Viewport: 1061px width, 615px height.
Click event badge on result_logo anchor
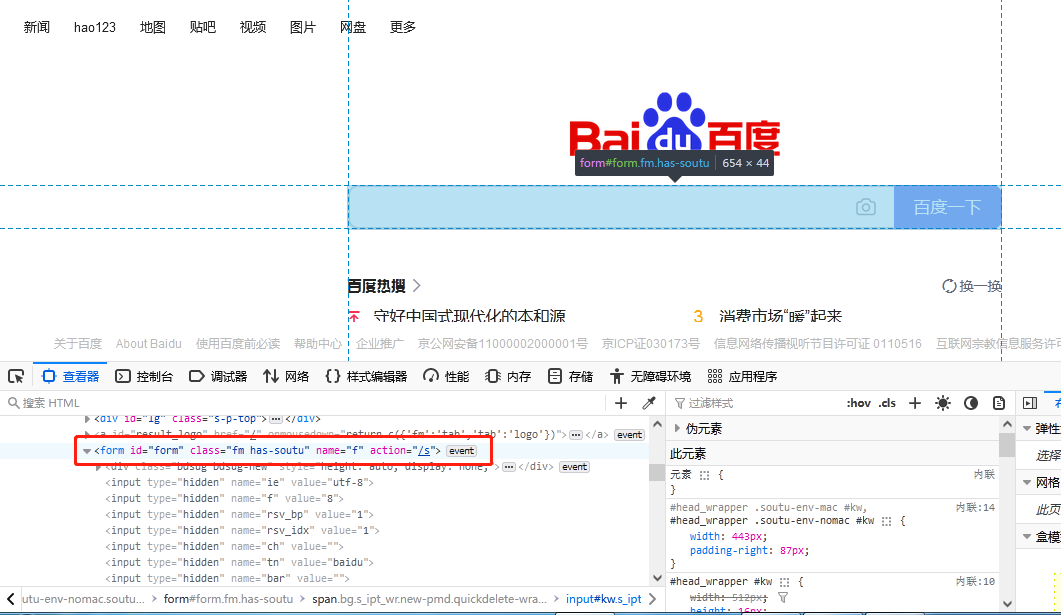629,435
